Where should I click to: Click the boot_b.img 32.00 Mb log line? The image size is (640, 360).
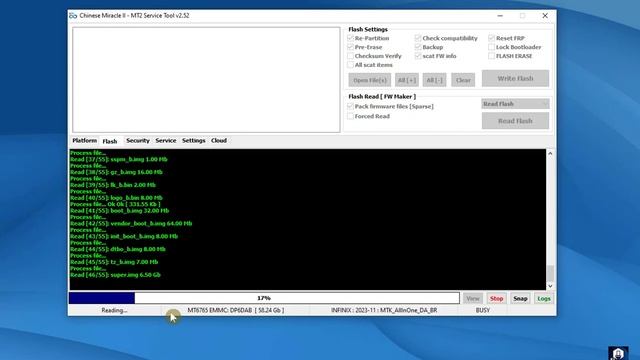point(119,211)
